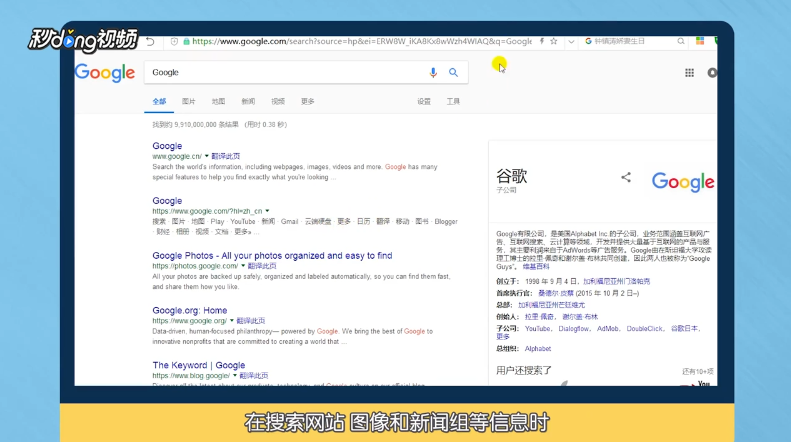Image resolution: width=791 pixels, height=442 pixels.
Task: Expand arrow next to google.com/?hl=zh_cn URL
Action: (x=267, y=211)
